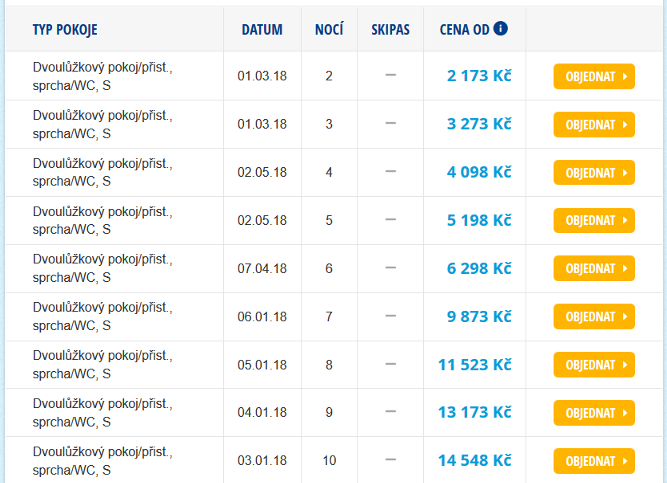
Task: Click the room type text in the first row
Action: [x=103, y=76]
